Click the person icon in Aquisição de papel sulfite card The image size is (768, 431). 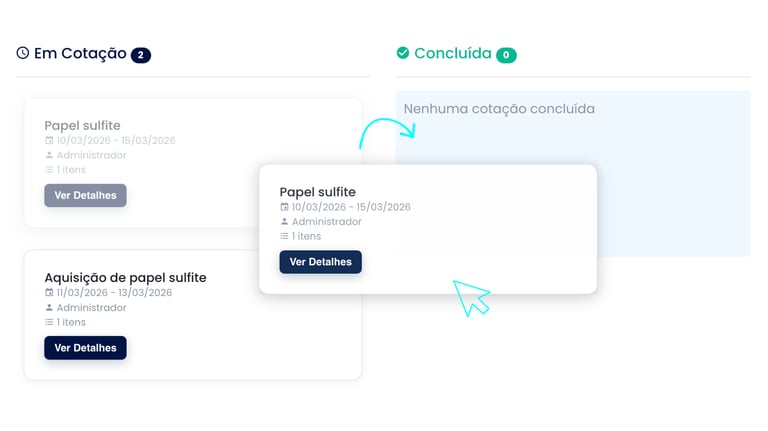click(x=49, y=308)
